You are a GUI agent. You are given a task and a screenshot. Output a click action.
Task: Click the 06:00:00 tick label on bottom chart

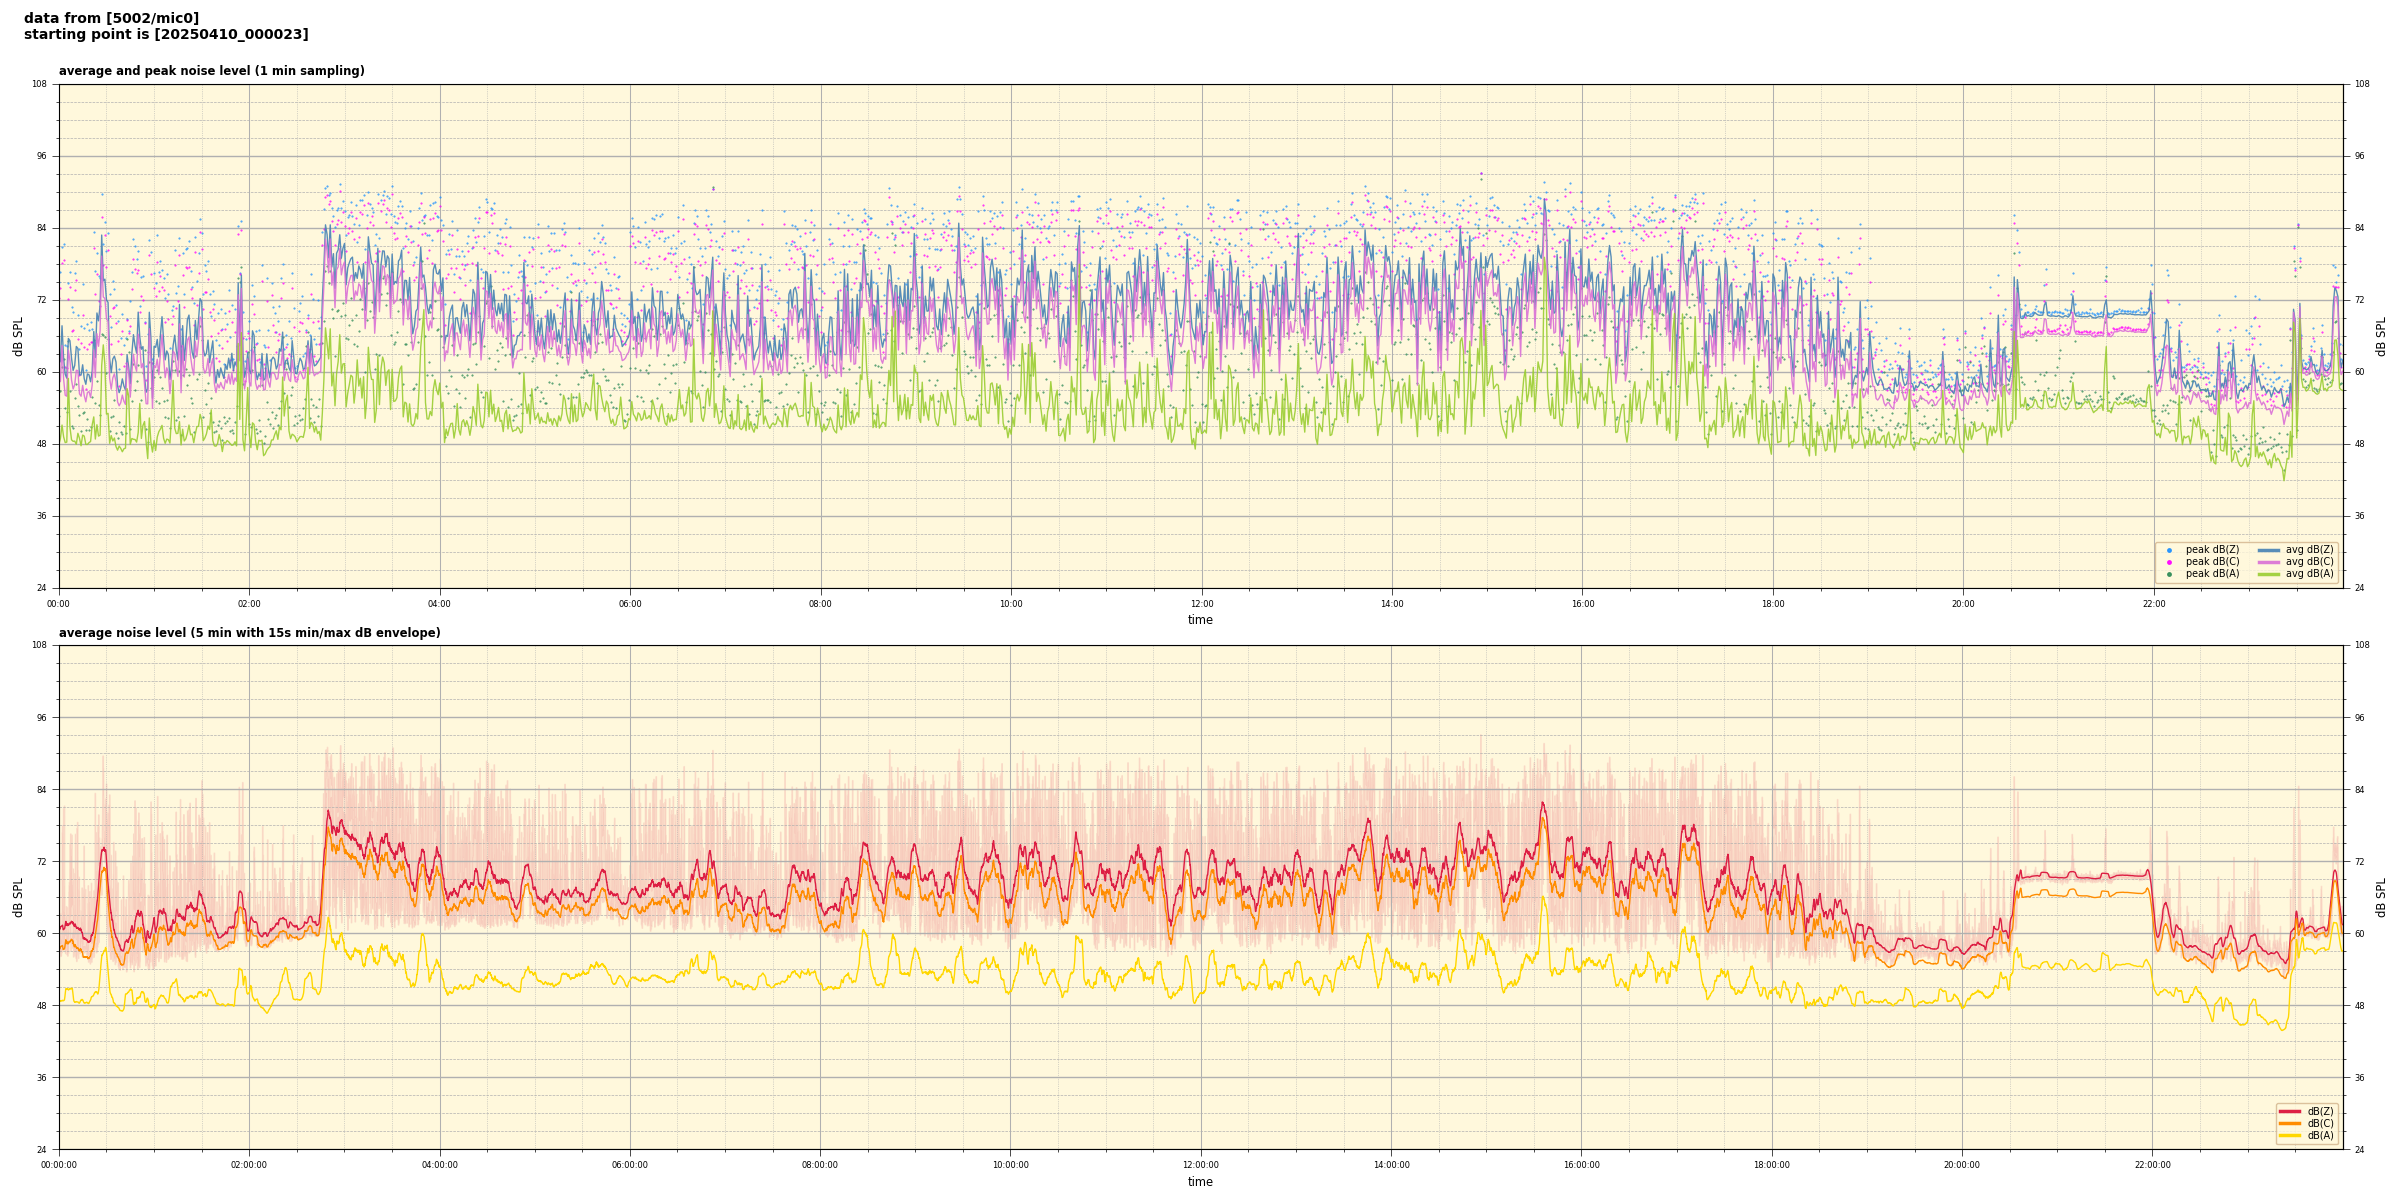630,1165
